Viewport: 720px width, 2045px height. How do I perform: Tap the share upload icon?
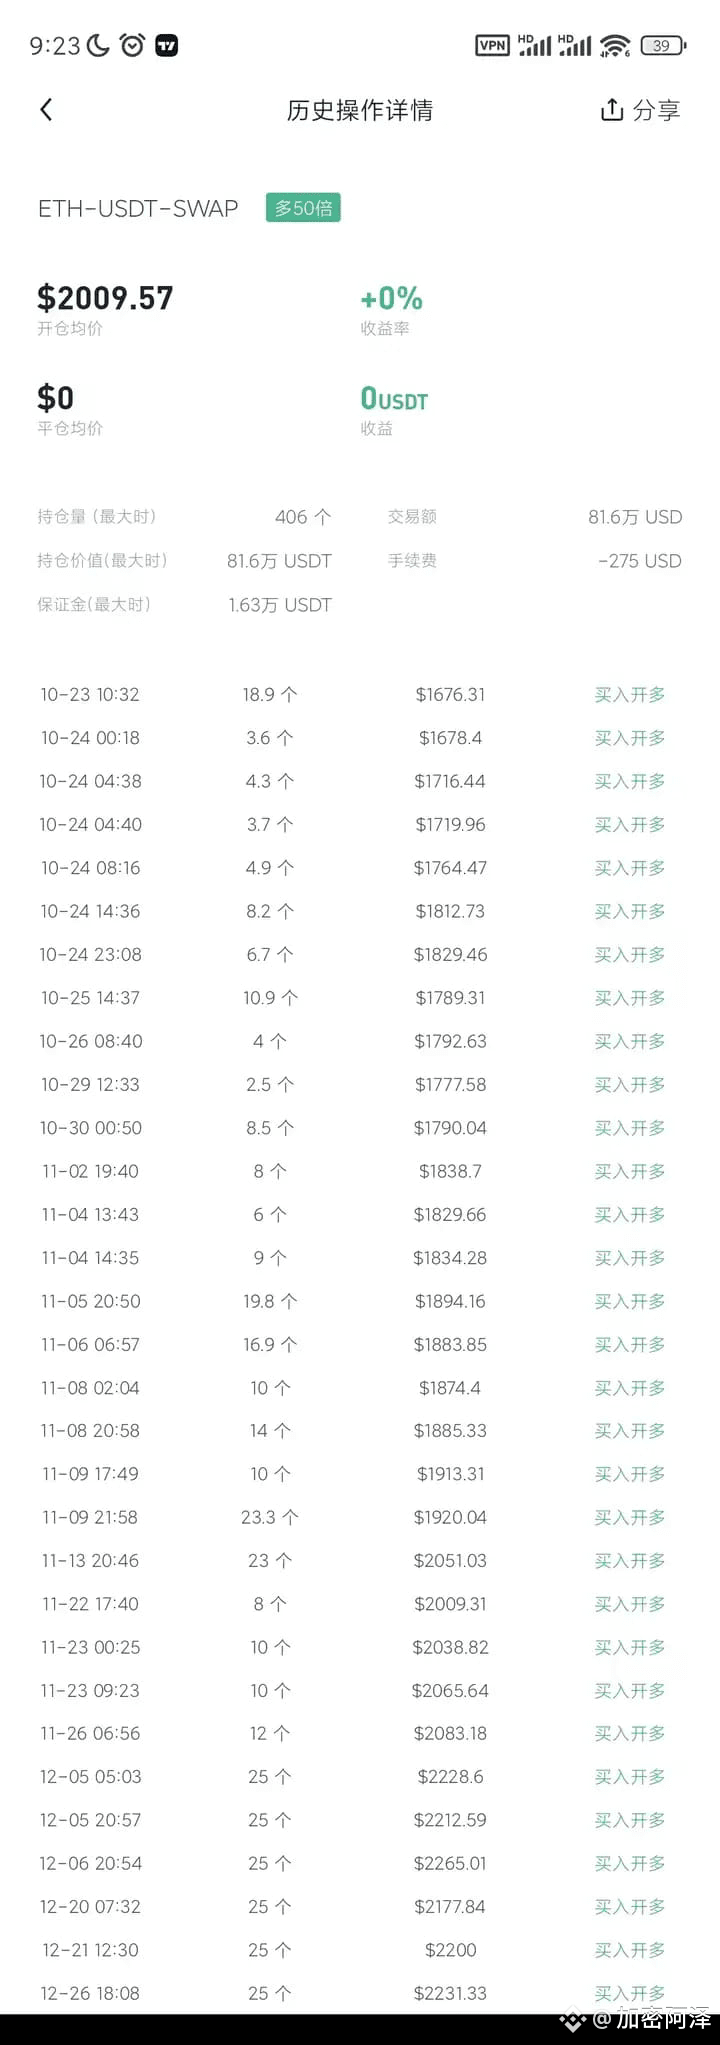tap(611, 109)
